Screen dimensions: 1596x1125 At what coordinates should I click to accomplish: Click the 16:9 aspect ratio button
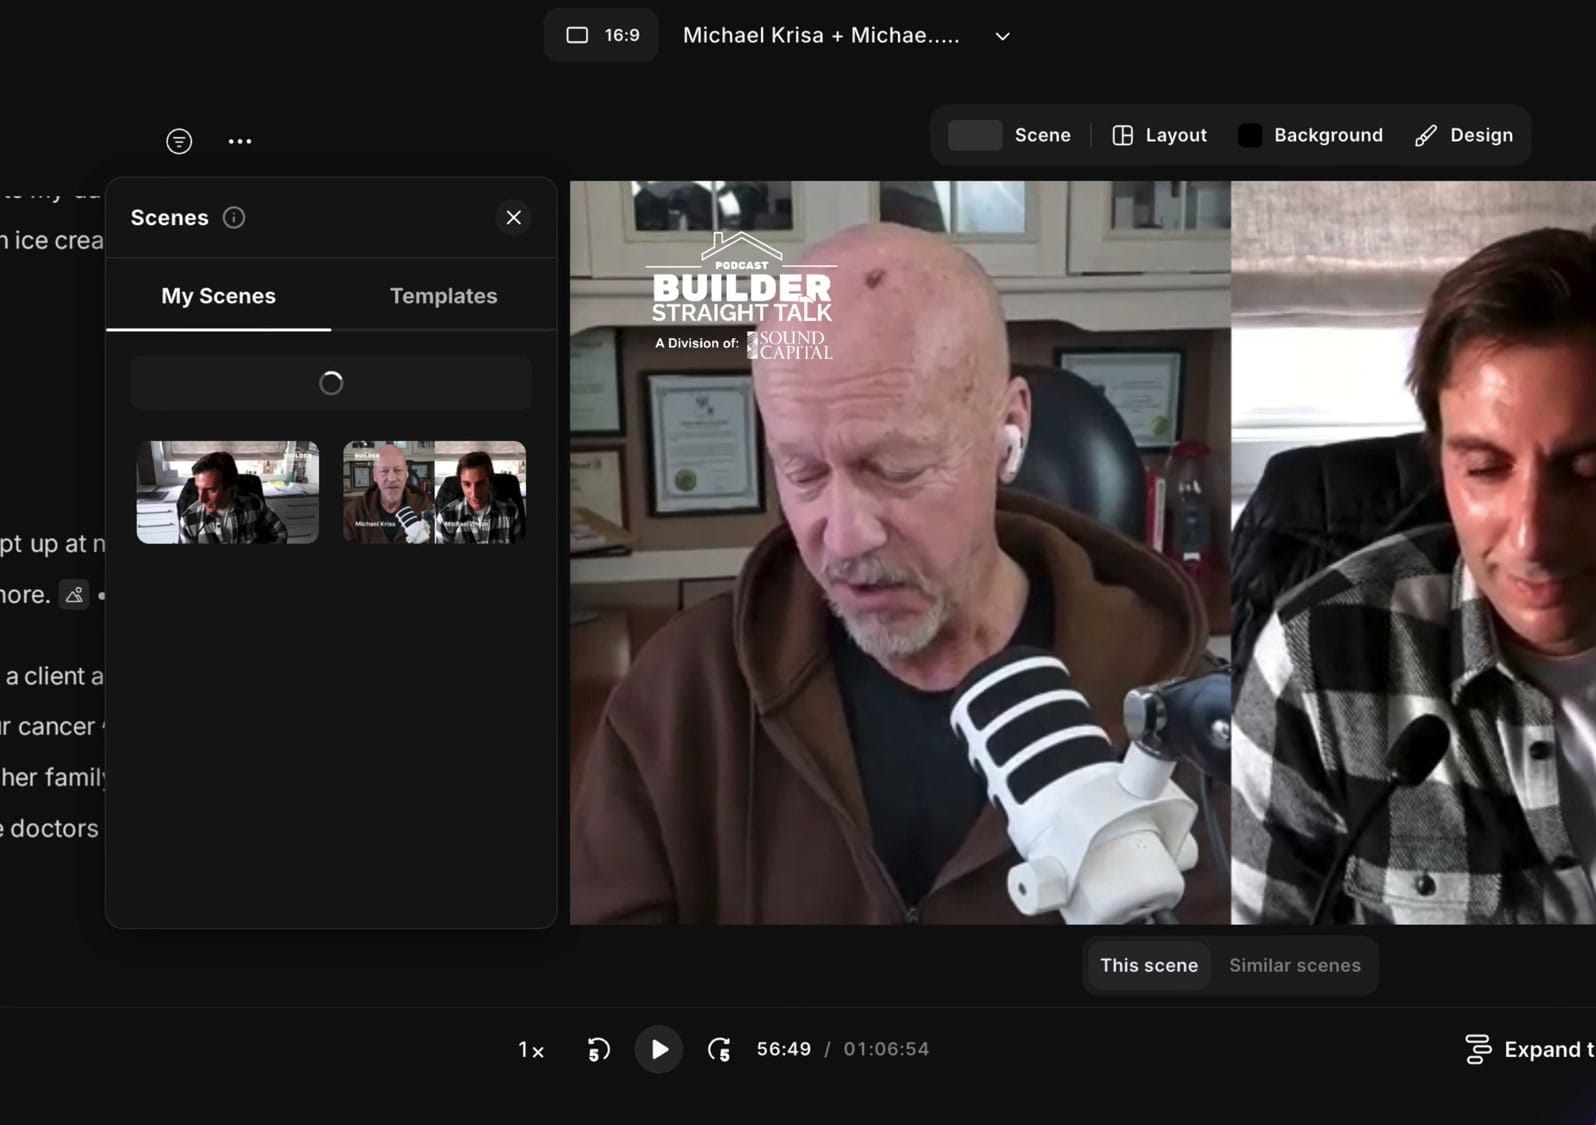click(602, 35)
